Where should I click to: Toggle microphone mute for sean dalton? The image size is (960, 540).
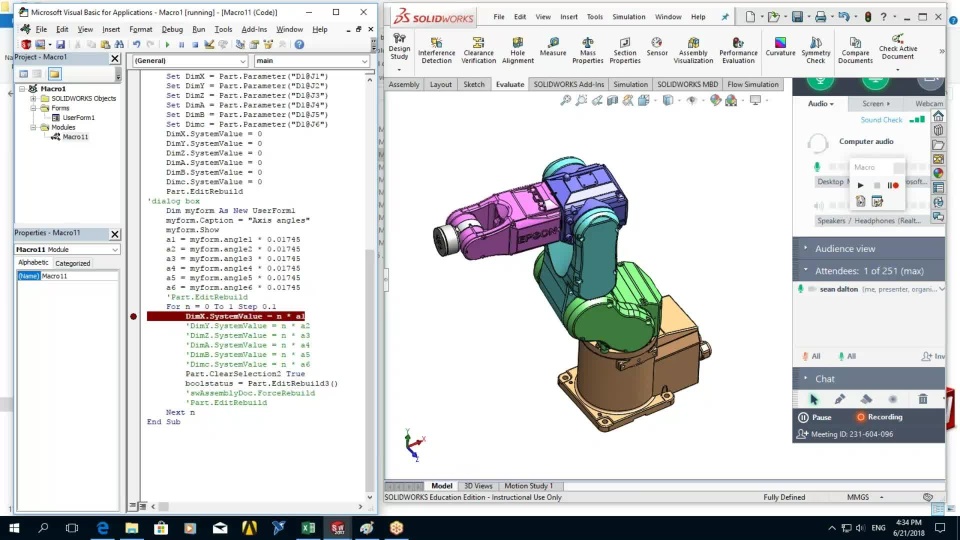tap(801, 289)
